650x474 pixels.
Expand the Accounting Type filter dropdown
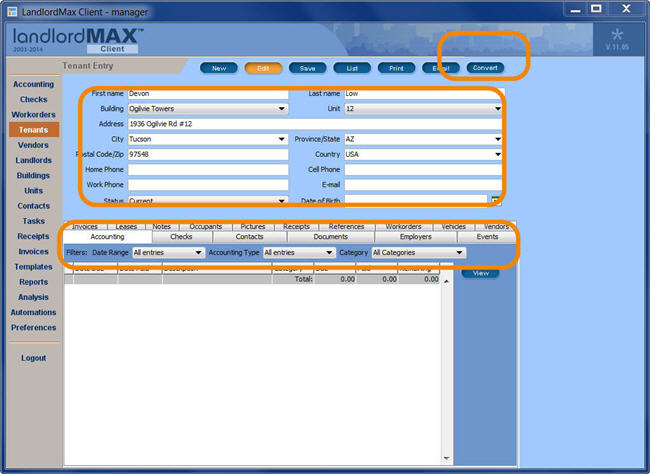point(299,253)
